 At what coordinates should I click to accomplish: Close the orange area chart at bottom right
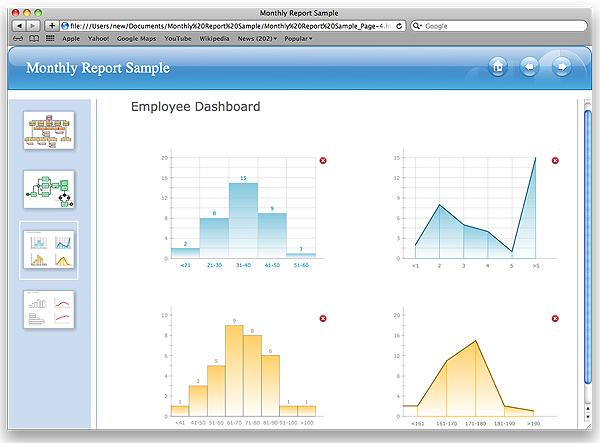555,318
